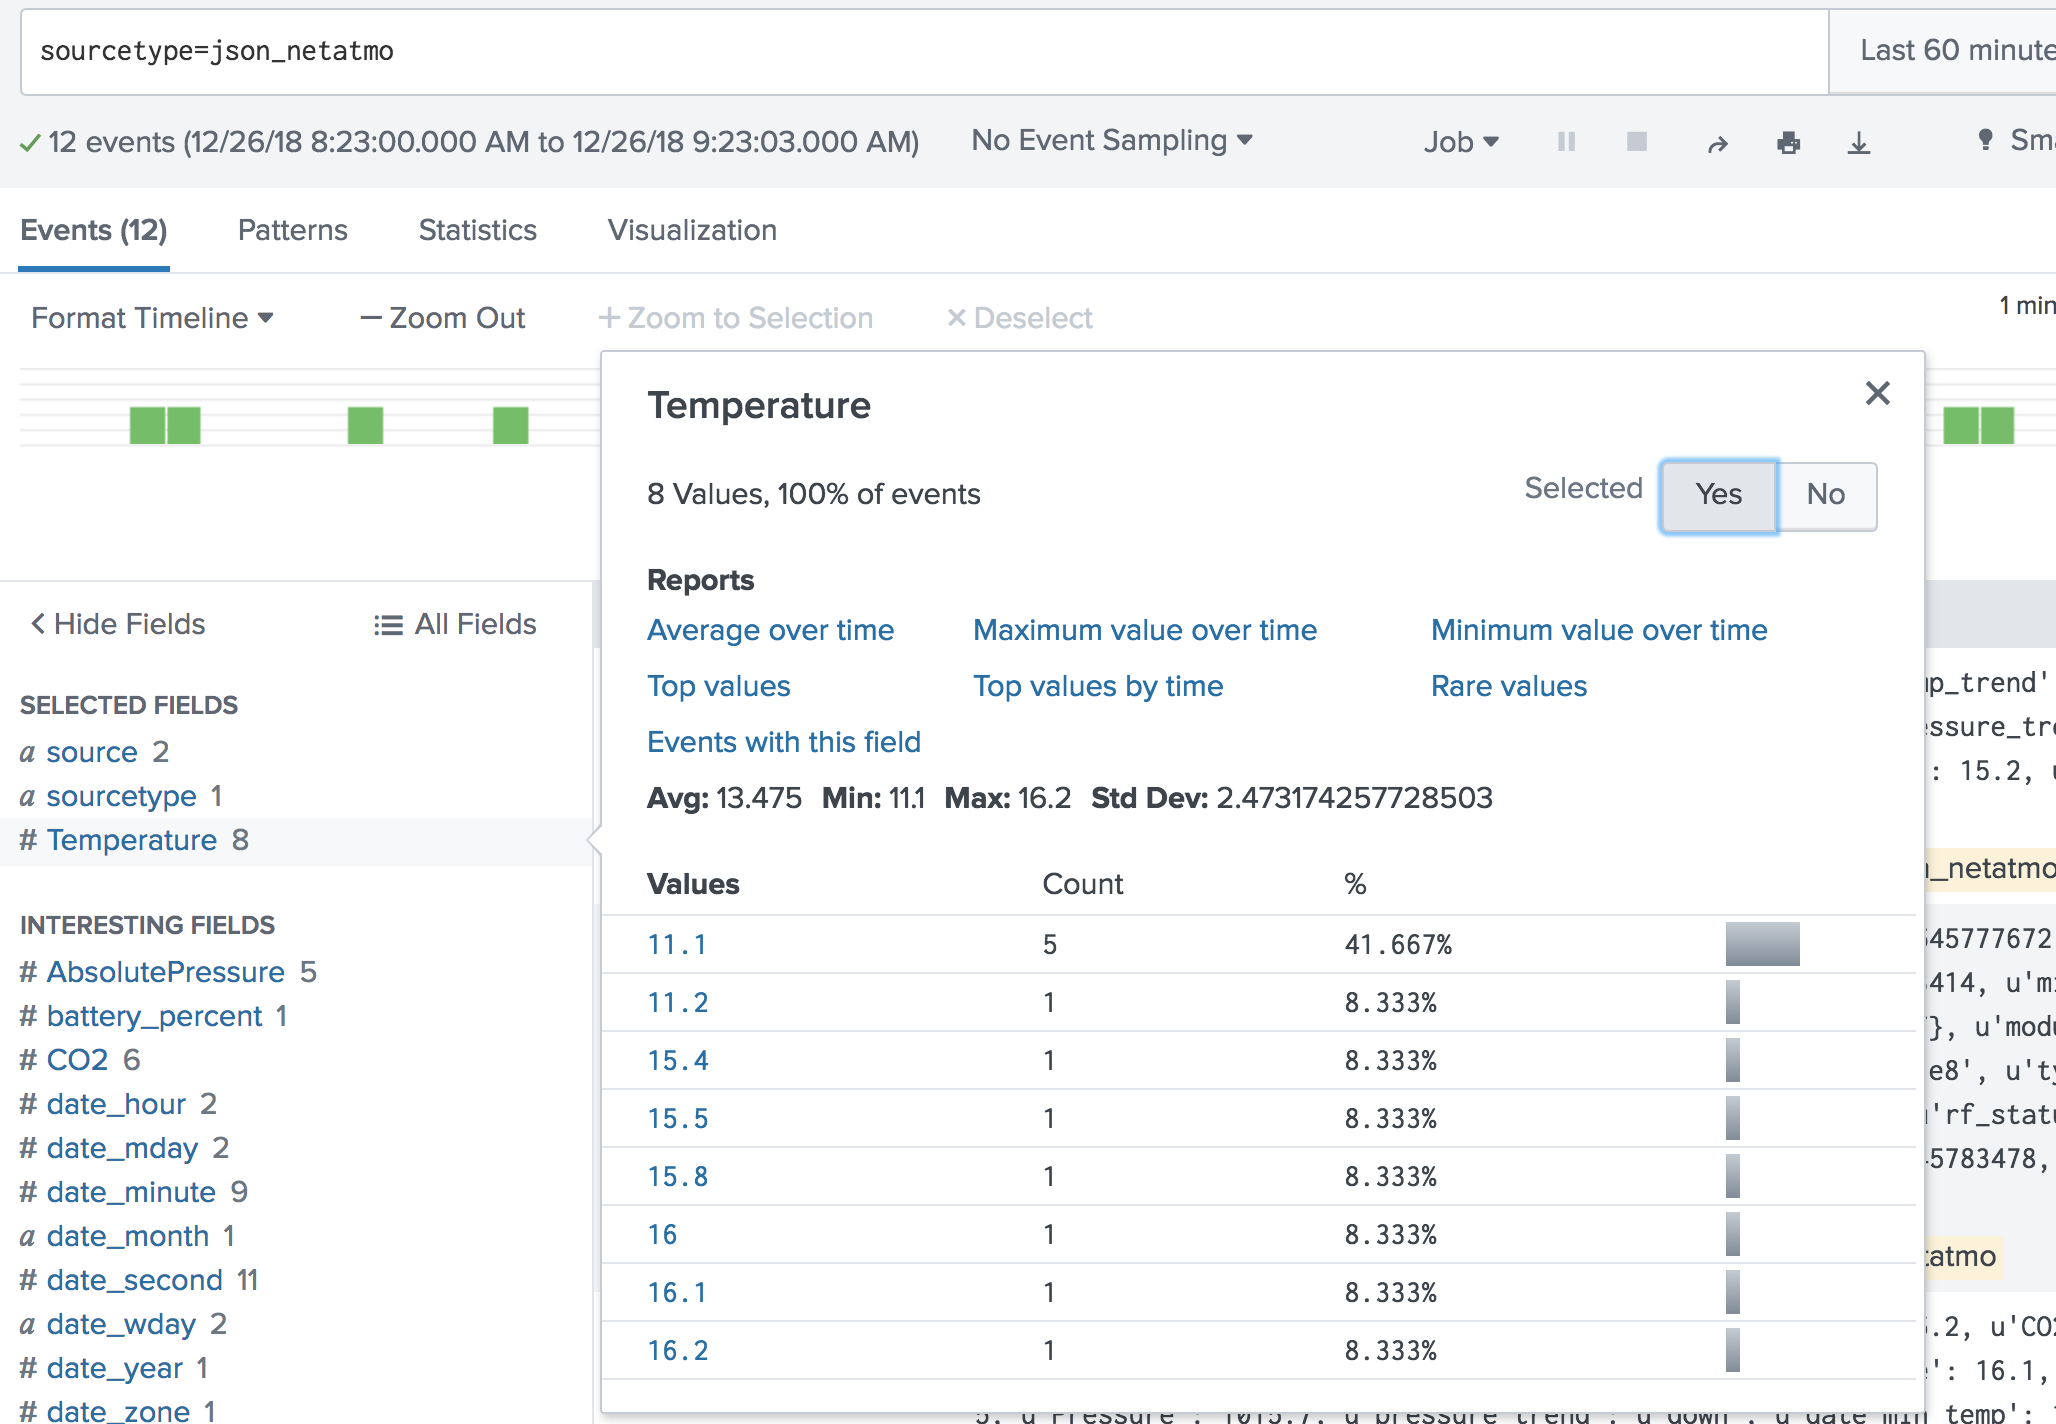The width and height of the screenshot is (2056, 1424).
Task: Set Temperature field selected to No
Action: 1826,495
